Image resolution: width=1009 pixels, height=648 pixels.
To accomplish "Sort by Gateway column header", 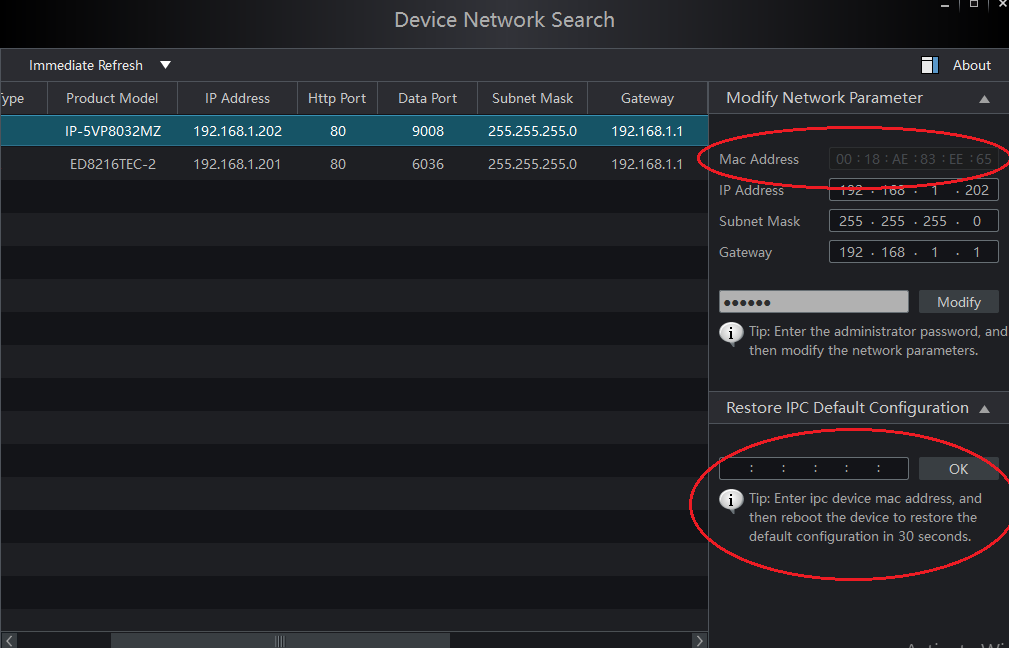I will [x=647, y=98].
